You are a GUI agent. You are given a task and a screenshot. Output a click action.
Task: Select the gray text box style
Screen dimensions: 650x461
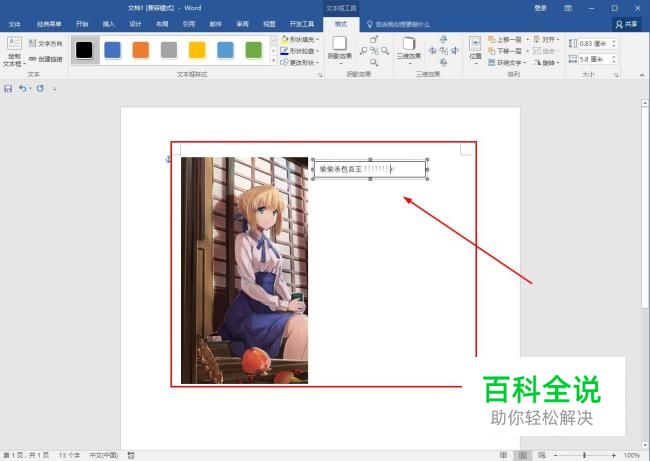click(x=169, y=50)
